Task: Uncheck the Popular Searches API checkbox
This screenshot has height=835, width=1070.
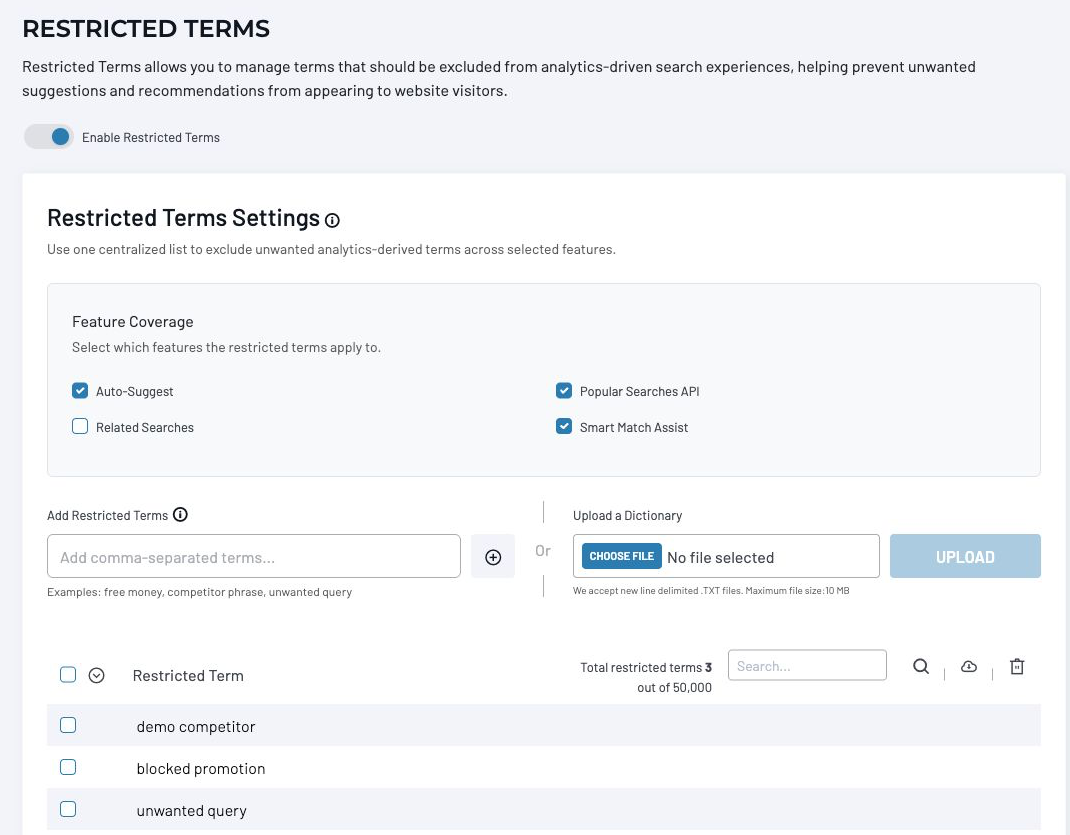Action: click(x=564, y=391)
